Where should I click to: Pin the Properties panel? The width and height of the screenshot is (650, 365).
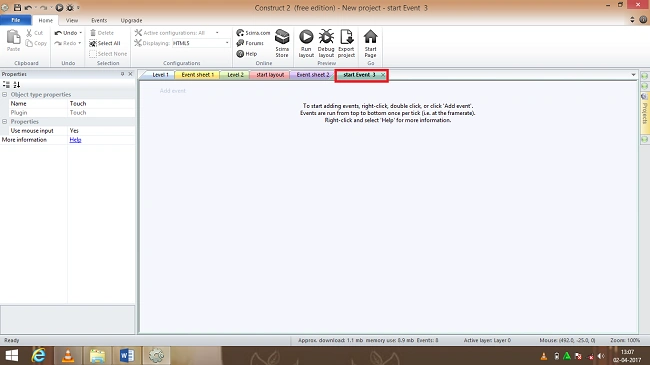point(122,74)
